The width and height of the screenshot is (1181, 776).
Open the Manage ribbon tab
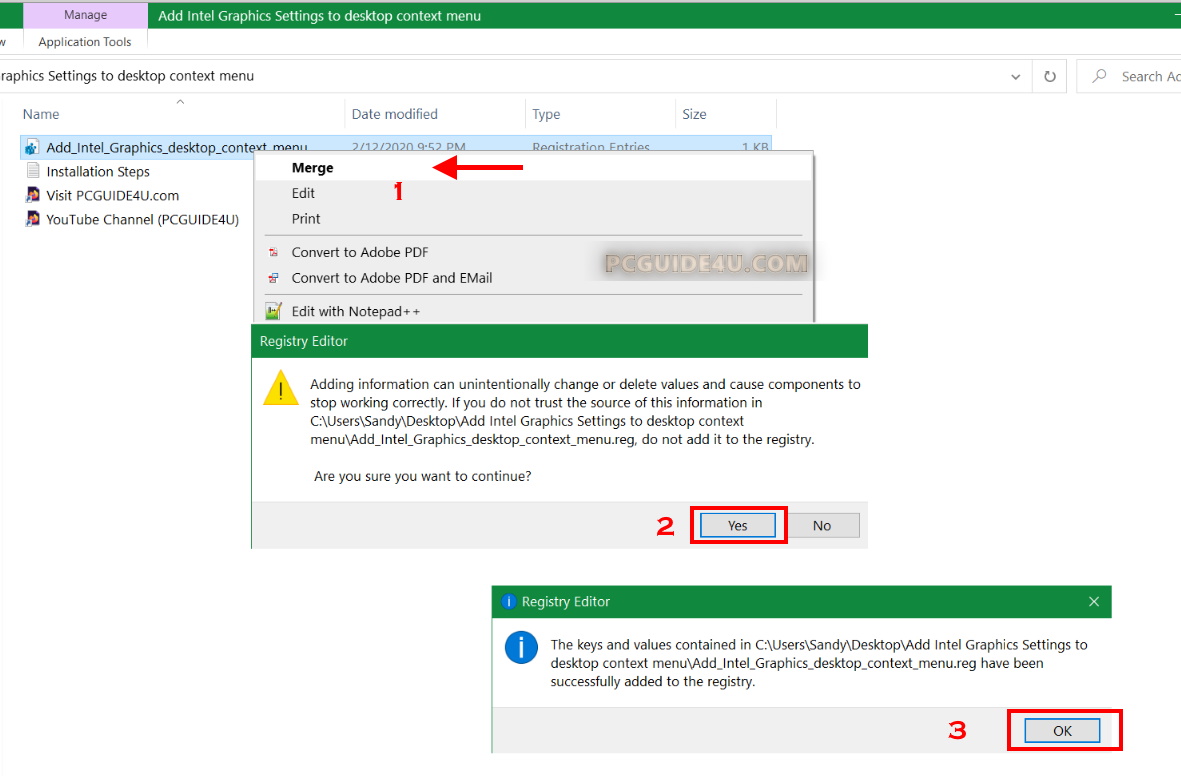pyautogui.click(x=85, y=15)
